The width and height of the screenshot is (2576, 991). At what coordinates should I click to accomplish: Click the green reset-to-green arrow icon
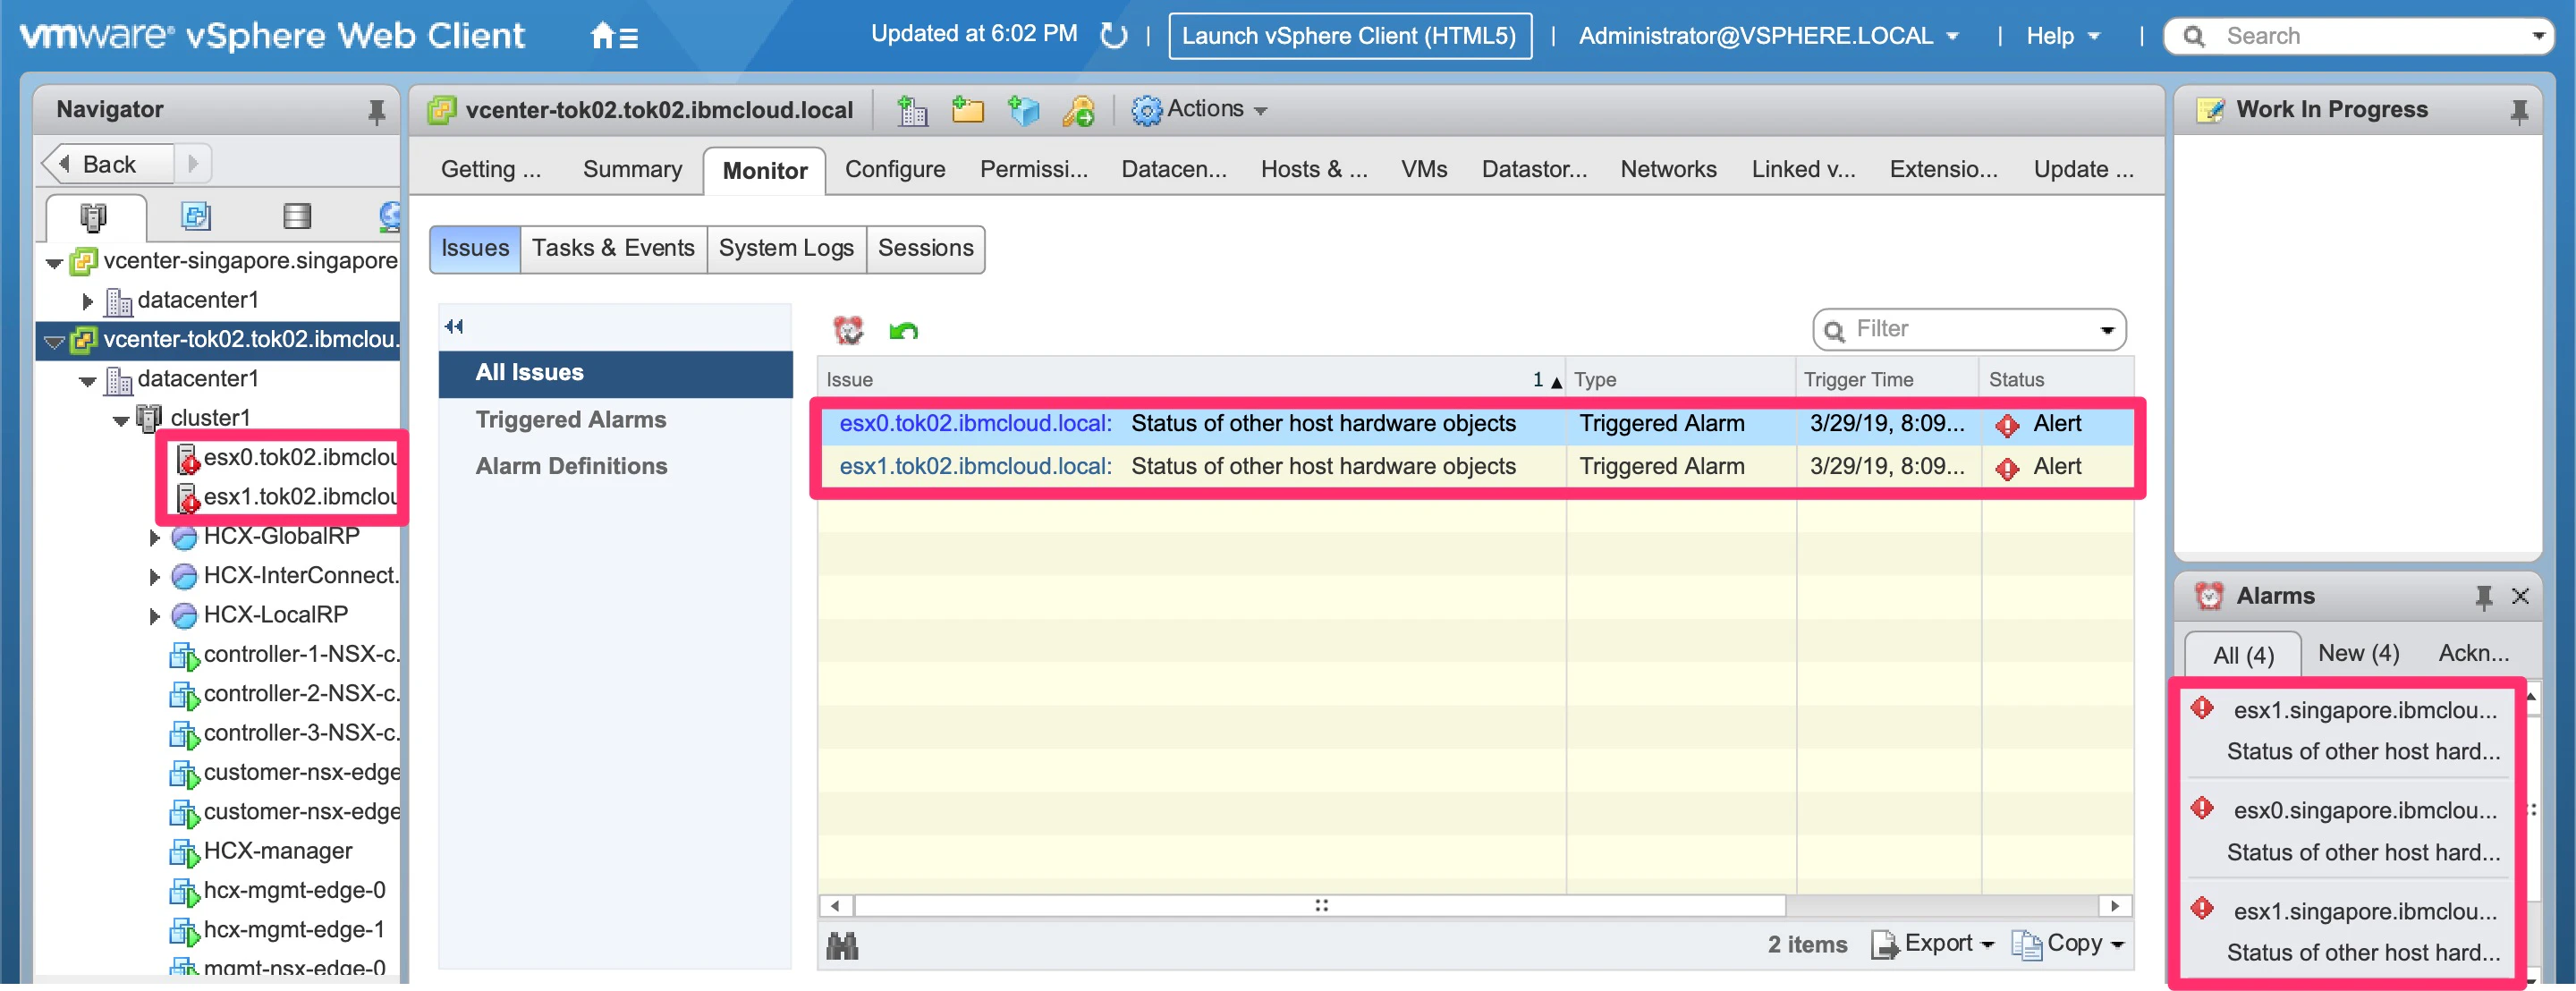coord(903,330)
